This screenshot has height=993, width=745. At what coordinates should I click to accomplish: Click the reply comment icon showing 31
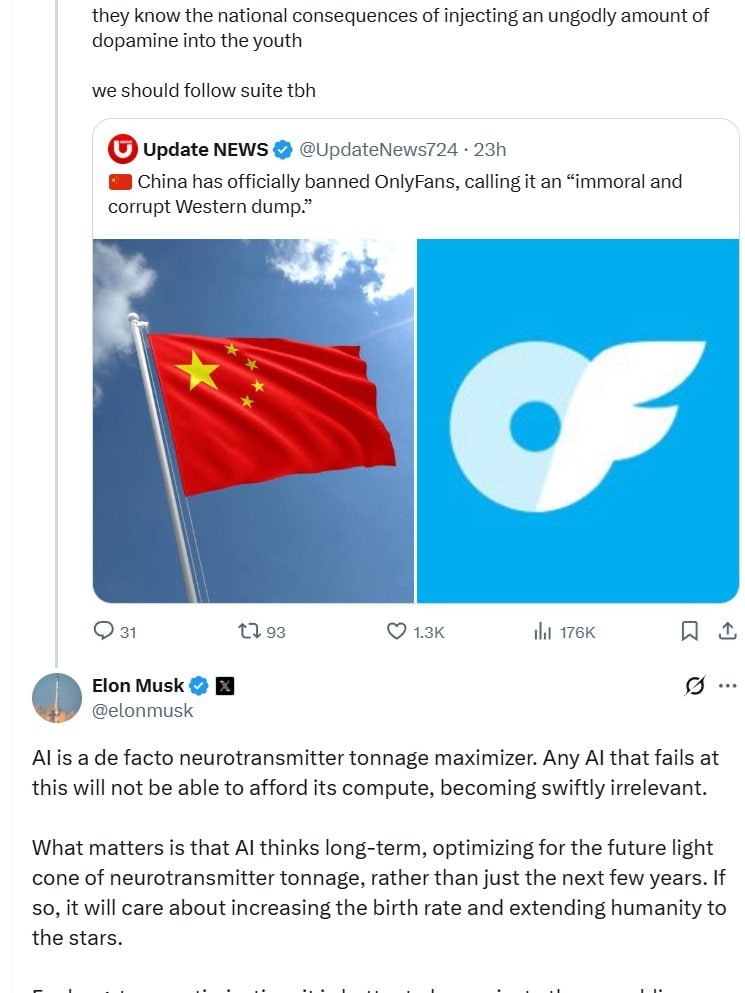[103, 631]
